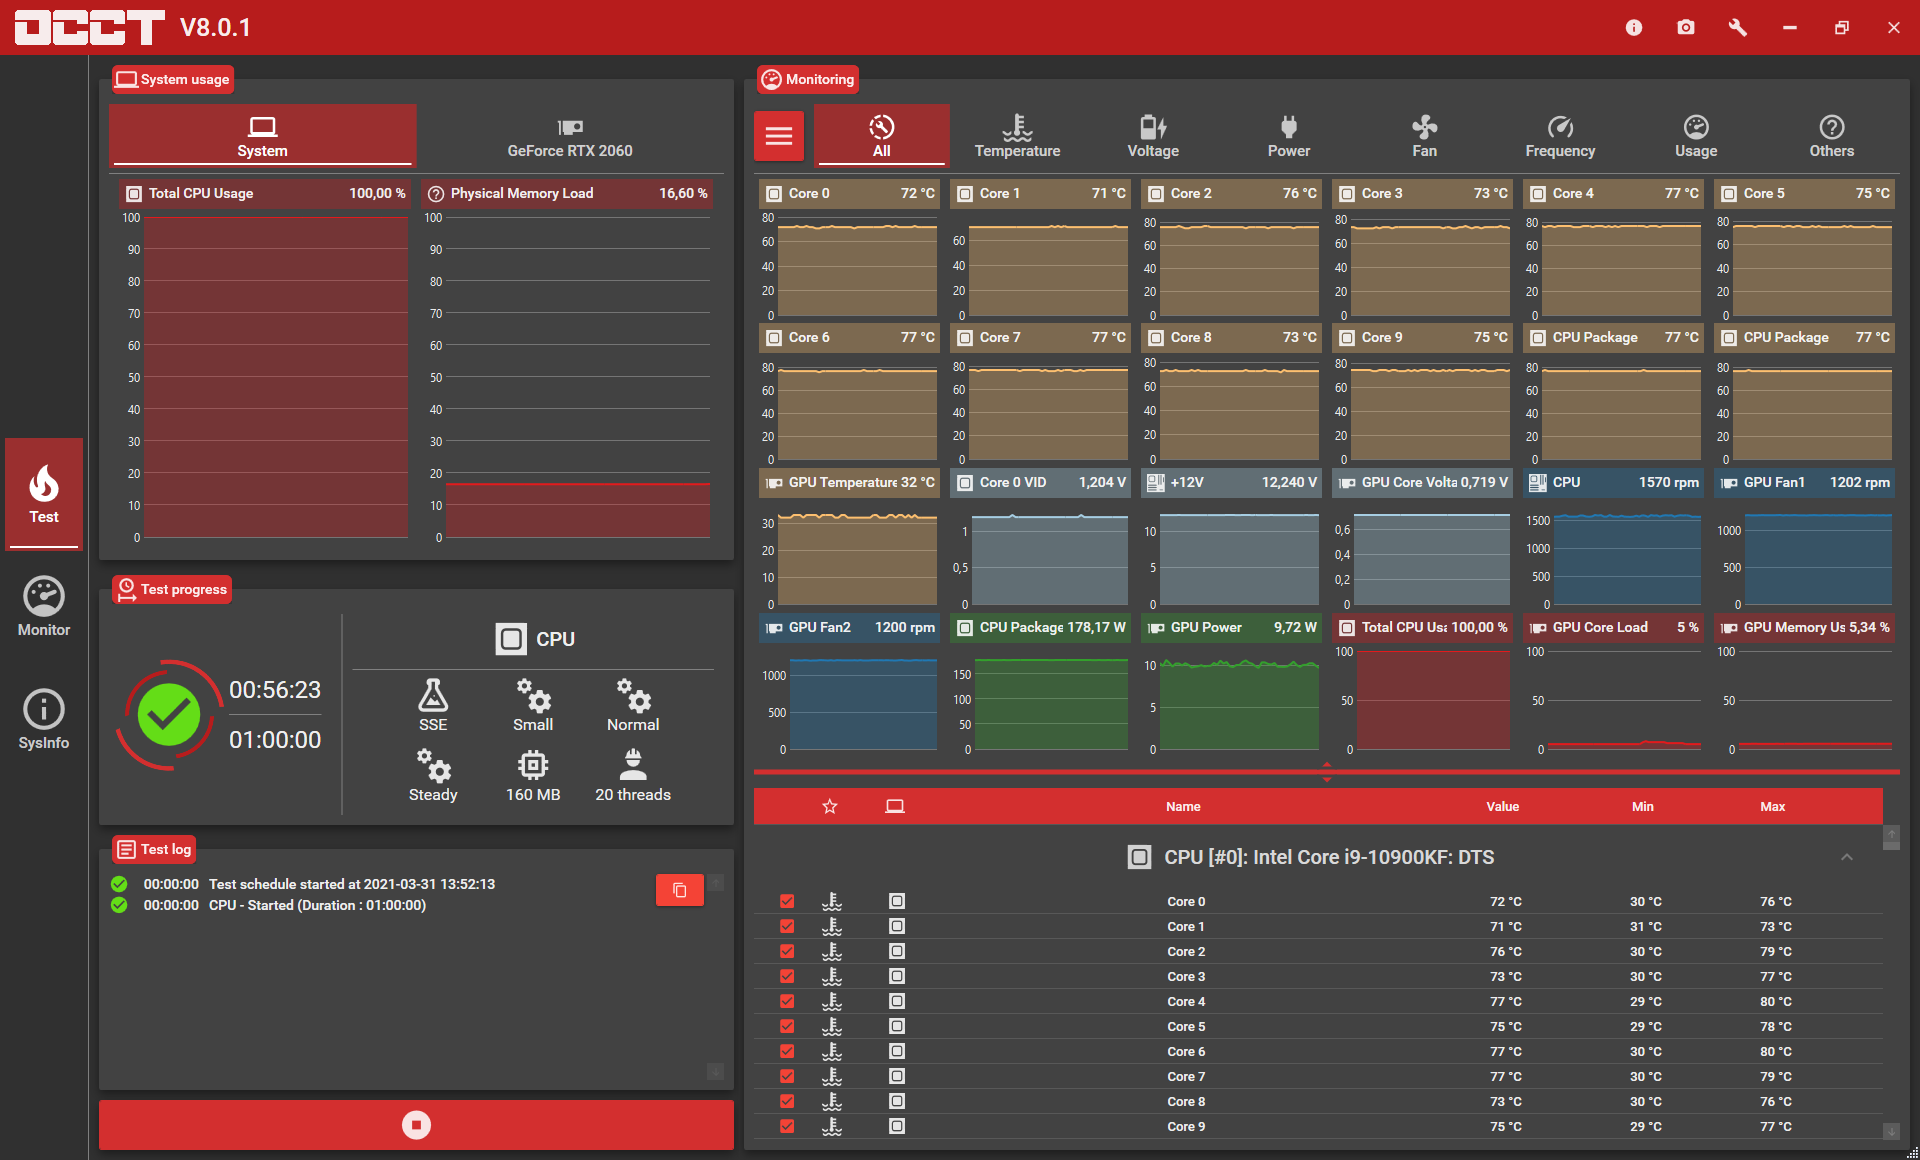1920x1160 pixels.
Task: Collapse the CPU Intel Core i9-10900KF group
Action: (x=1847, y=857)
